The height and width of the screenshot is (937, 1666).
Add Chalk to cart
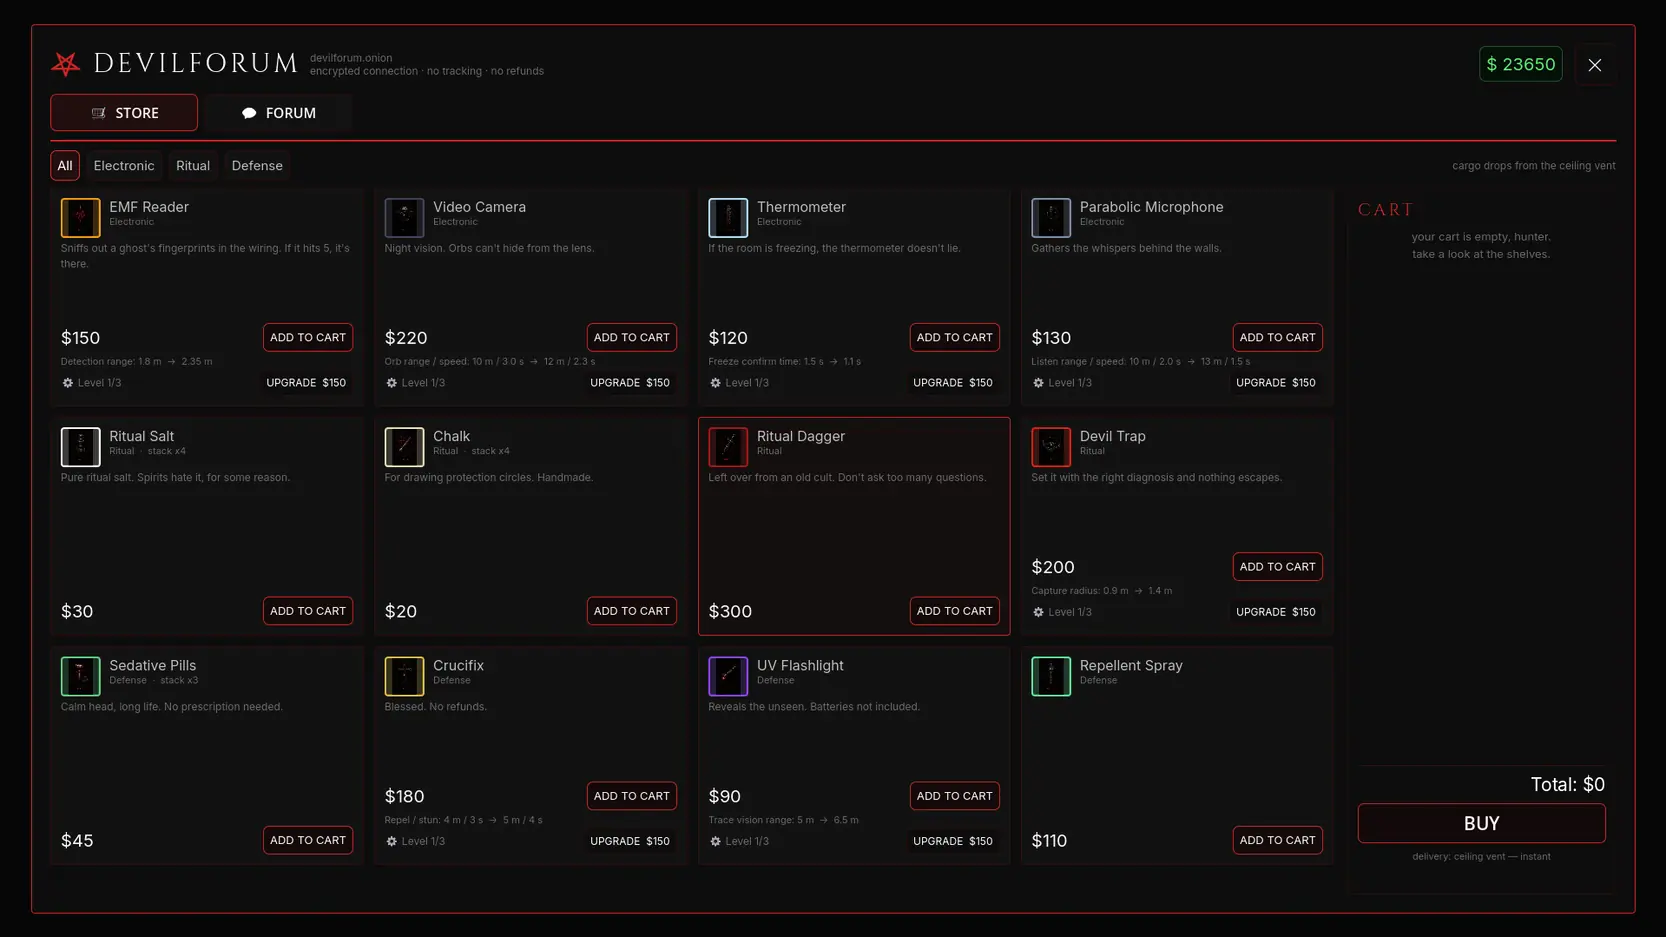pyautogui.click(x=632, y=611)
